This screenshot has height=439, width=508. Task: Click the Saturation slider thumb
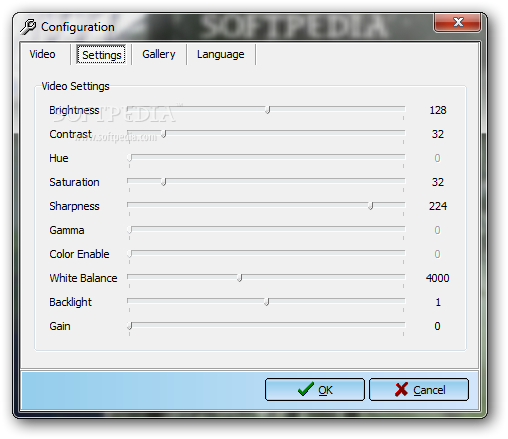coord(164,182)
